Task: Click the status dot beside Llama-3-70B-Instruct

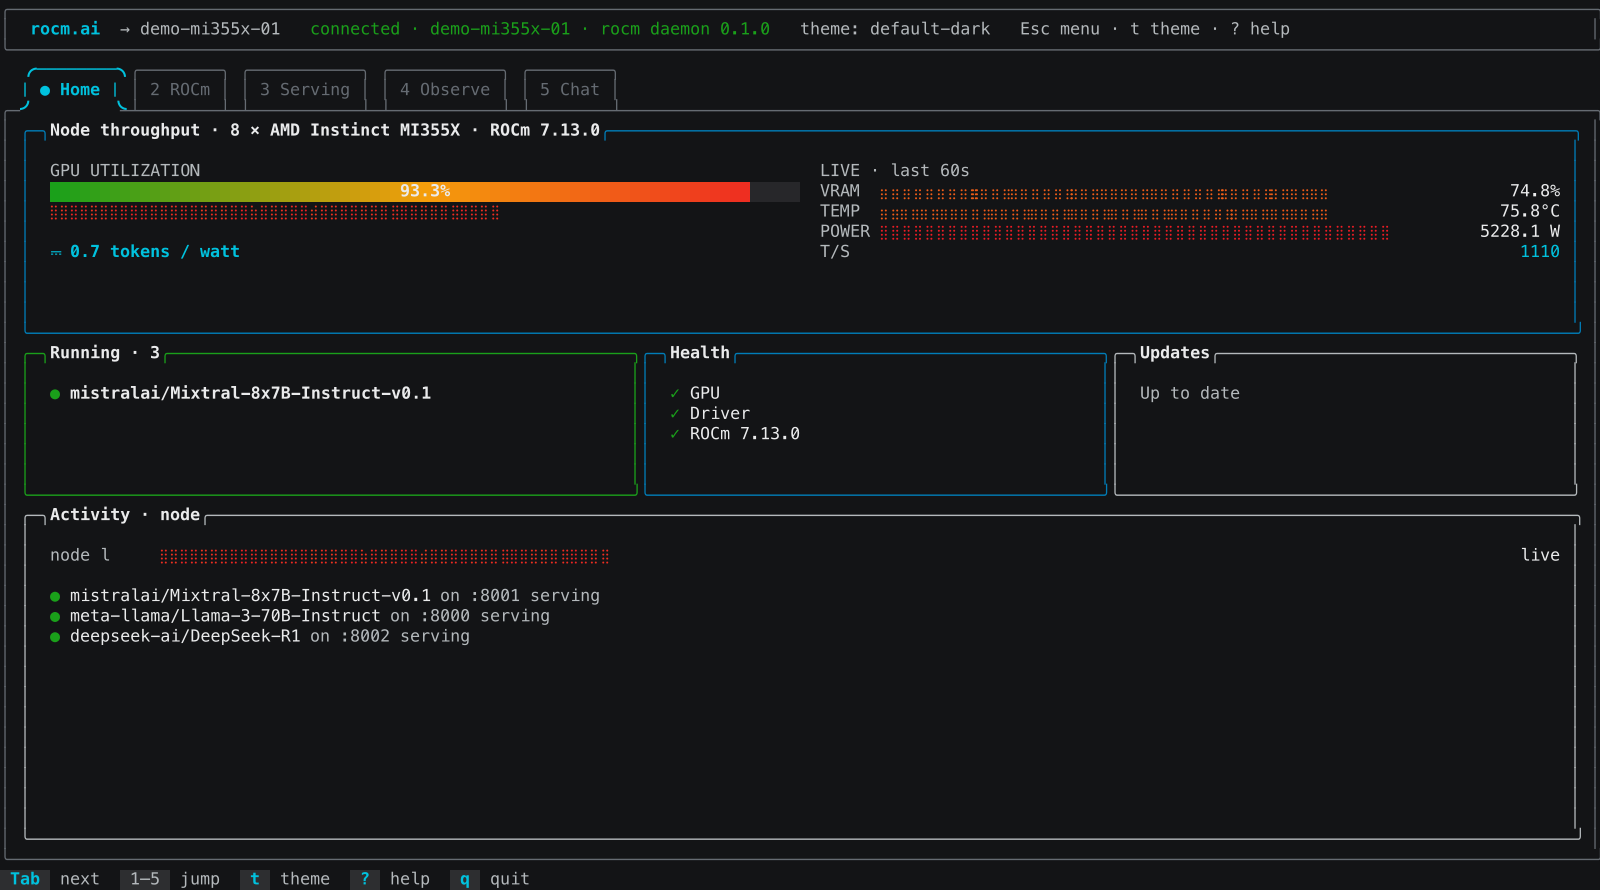Action: click(55, 617)
